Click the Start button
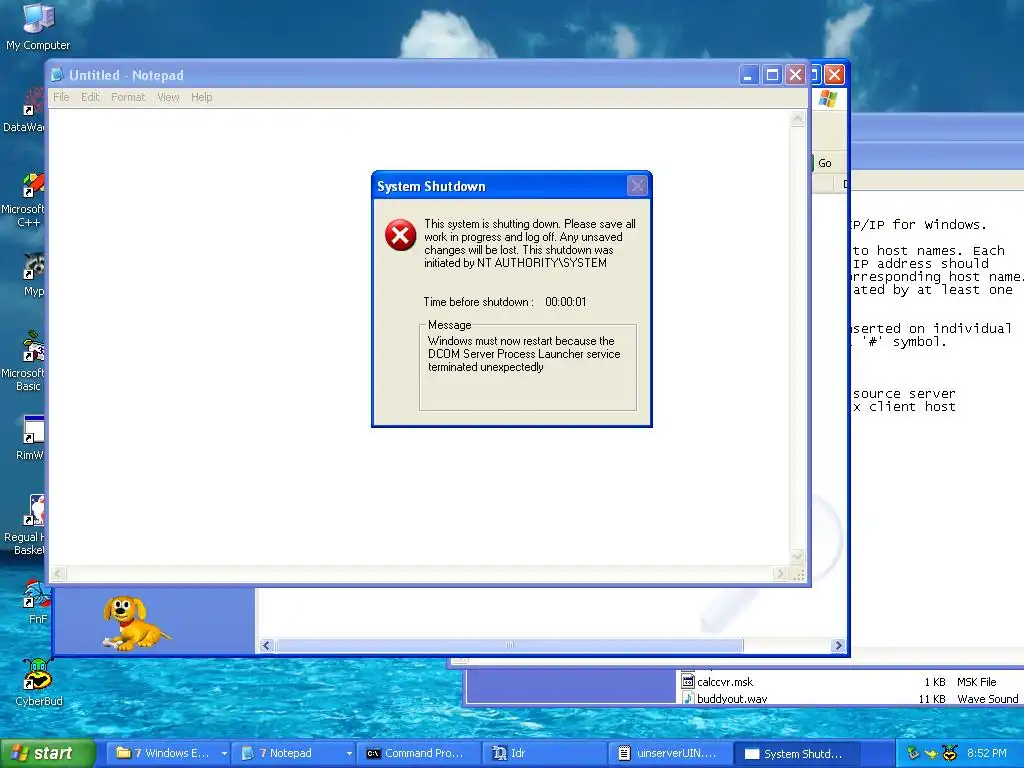This screenshot has height=768, width=1024. 48,753
